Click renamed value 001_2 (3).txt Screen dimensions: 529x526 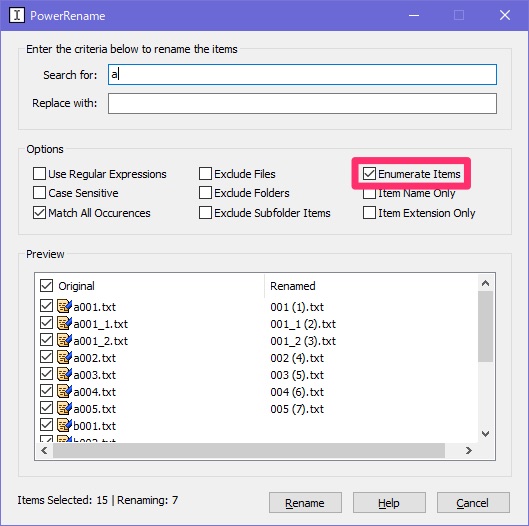(303, 341)
